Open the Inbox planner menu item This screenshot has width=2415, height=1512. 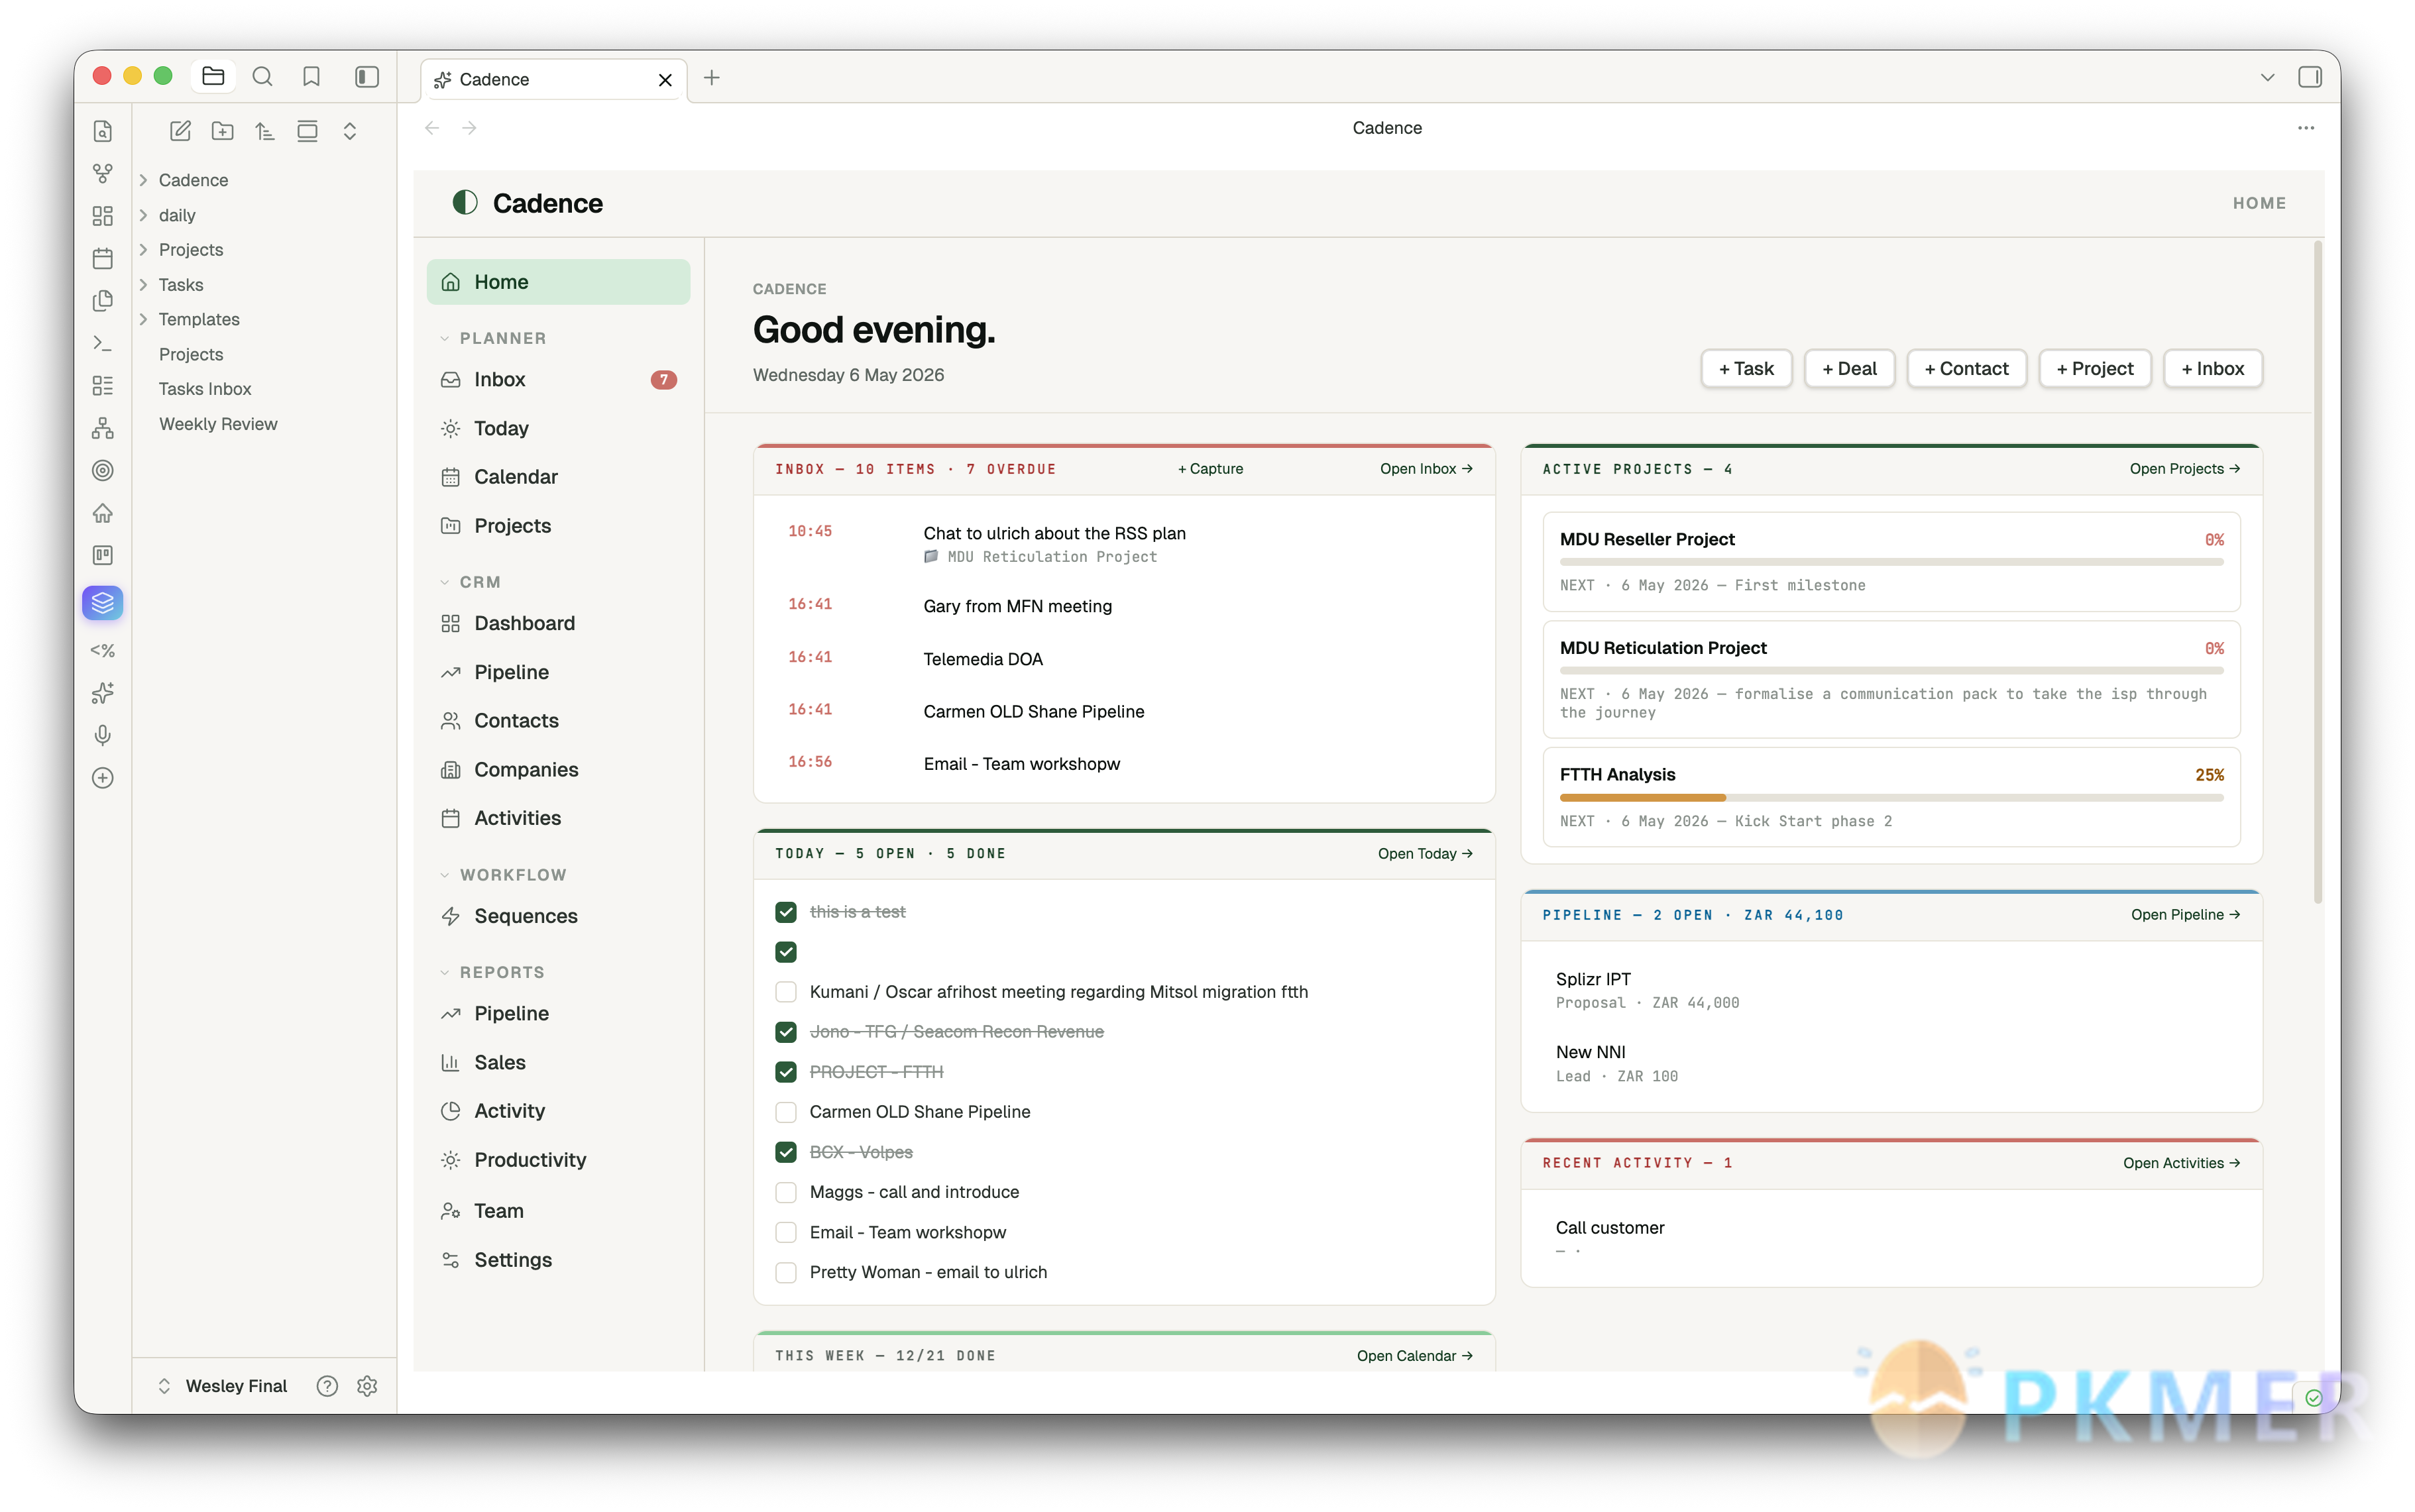point(558,379)
